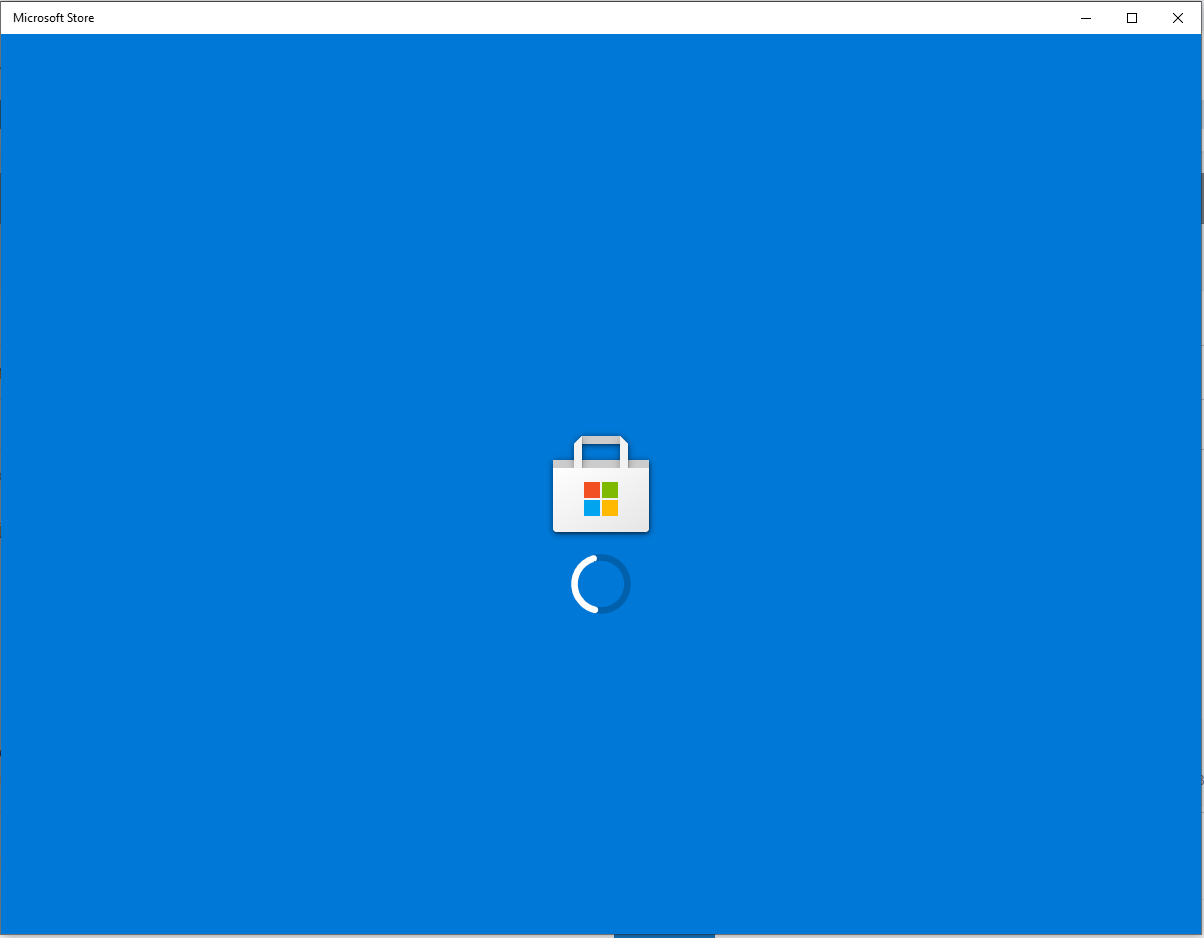Maximize the Microsoft Store window
Image resolution: width=1204 pixels, height=938 pixels.
[1132, 18]
